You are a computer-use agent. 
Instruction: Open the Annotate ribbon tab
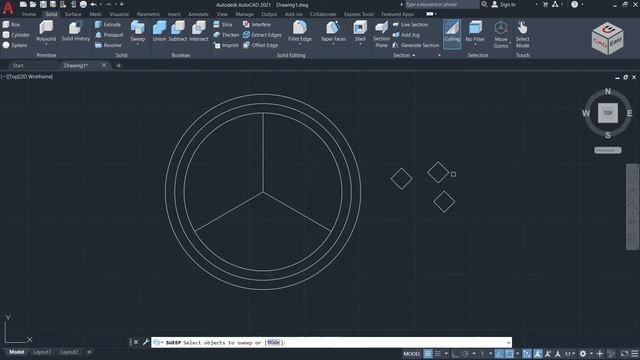[198, 14]
